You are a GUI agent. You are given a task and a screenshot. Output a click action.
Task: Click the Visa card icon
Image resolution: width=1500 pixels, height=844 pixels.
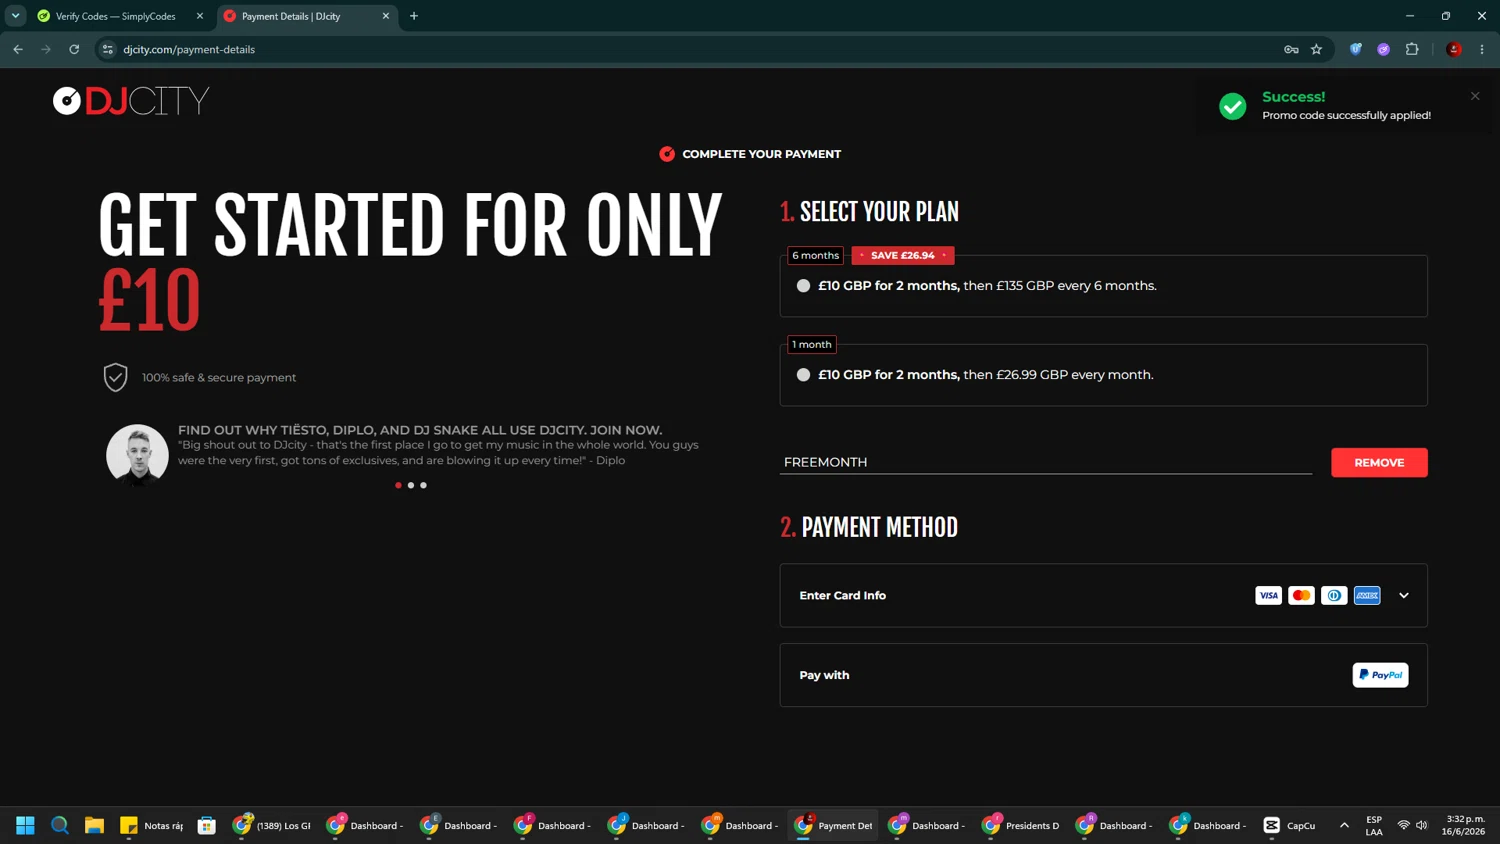tap(1268, 595)
